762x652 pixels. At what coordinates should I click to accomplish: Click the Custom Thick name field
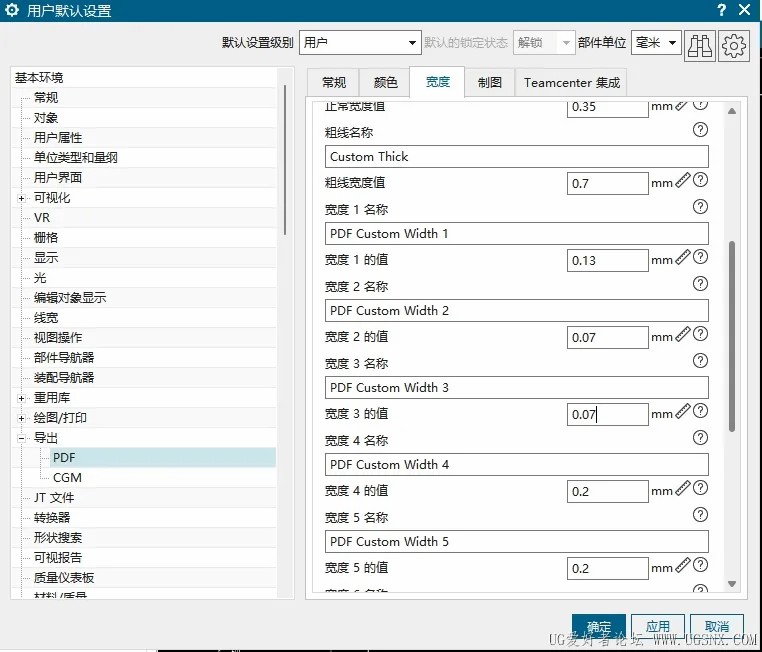click(x=517, y=157)
